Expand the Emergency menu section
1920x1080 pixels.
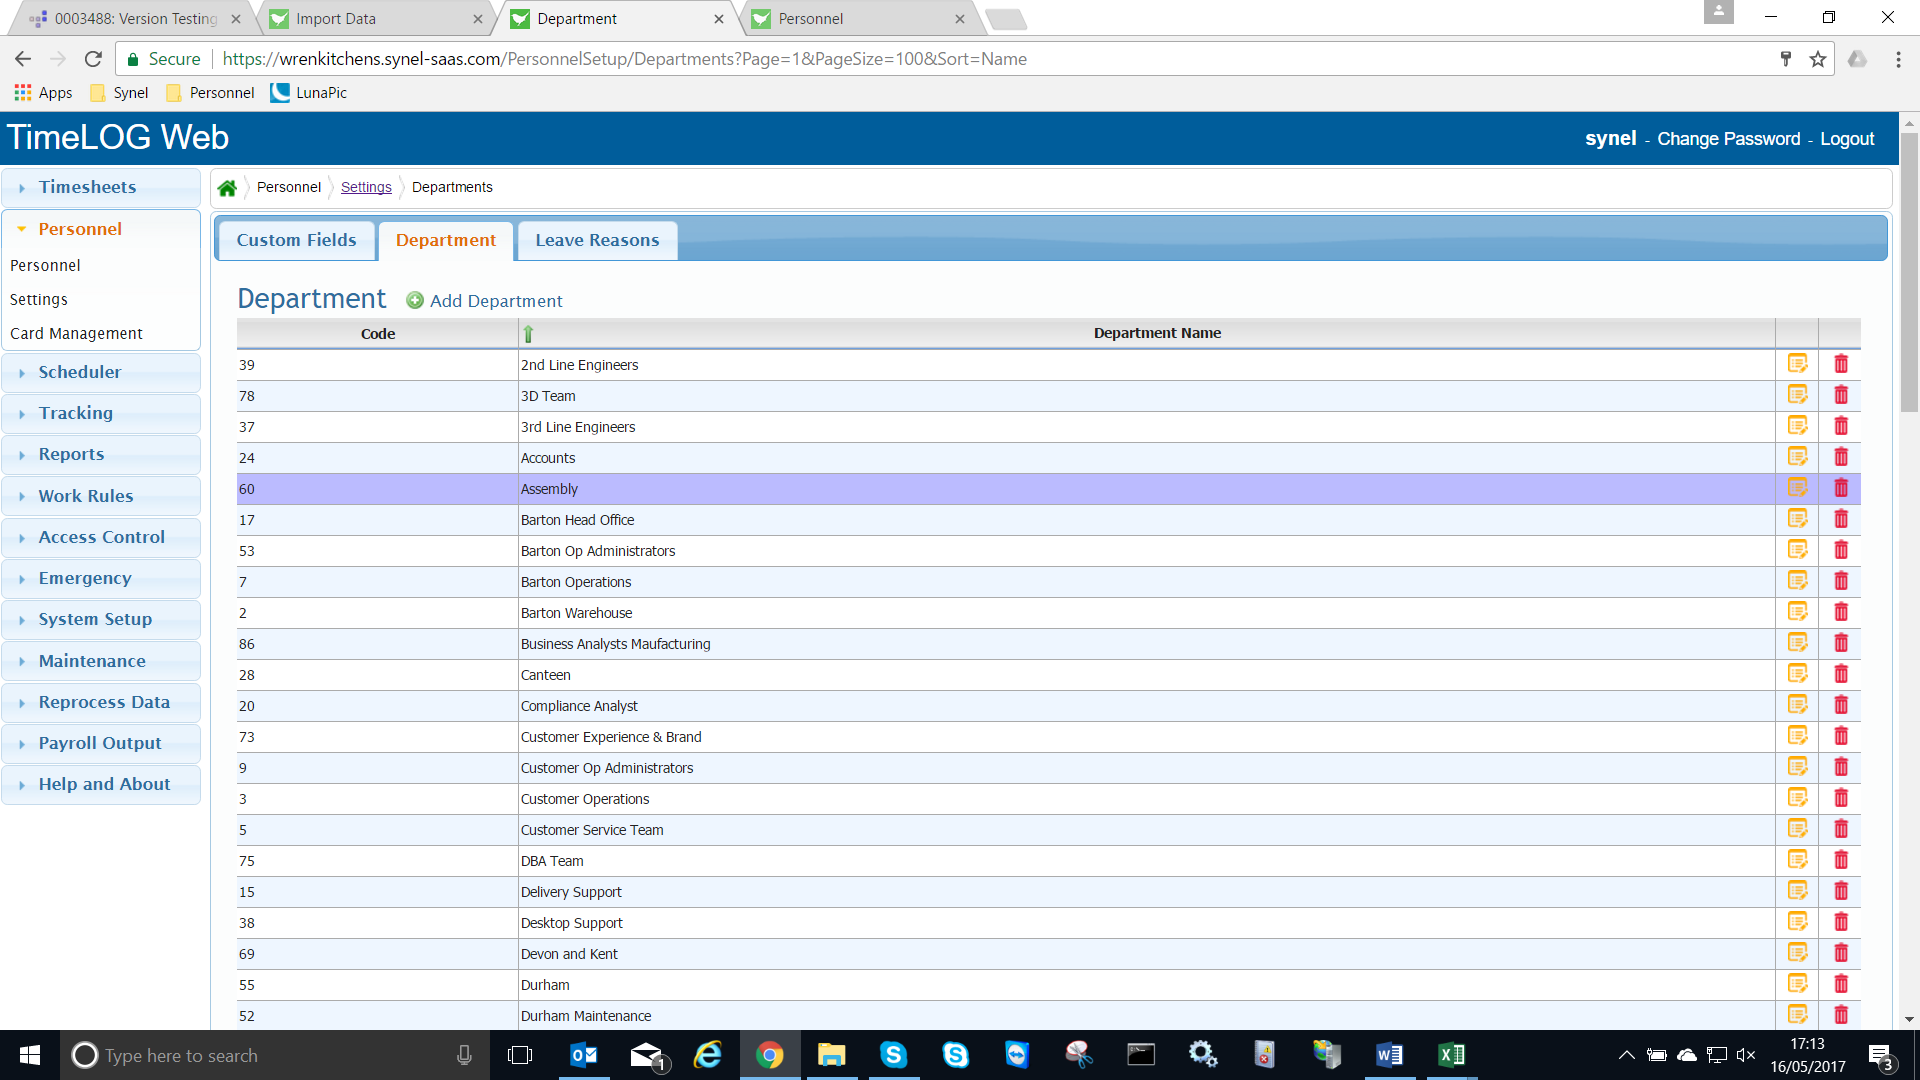(100, 578)
